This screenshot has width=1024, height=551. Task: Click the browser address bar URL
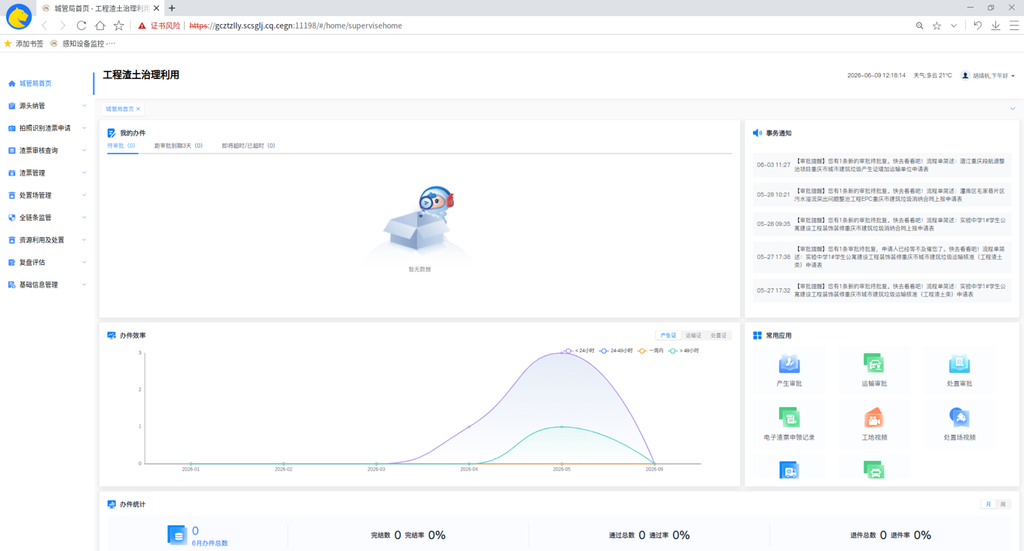click(295, 25)
